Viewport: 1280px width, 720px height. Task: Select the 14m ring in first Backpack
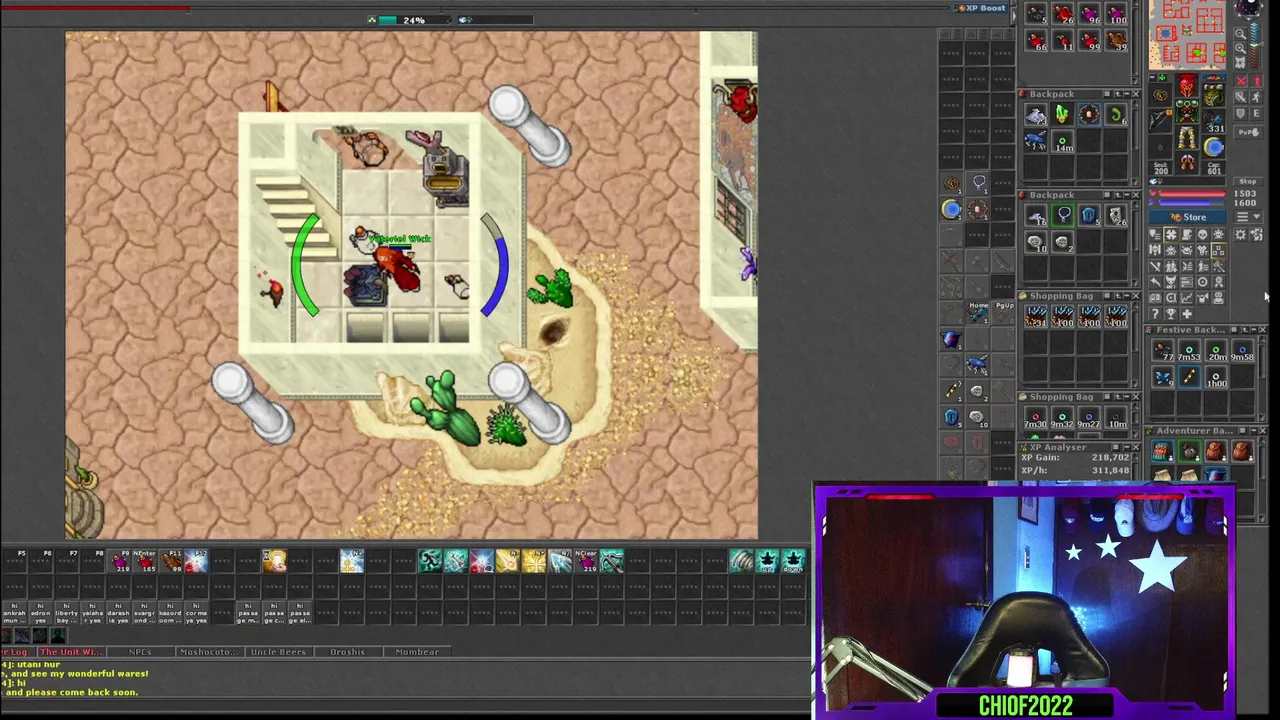coord(1062,141)
